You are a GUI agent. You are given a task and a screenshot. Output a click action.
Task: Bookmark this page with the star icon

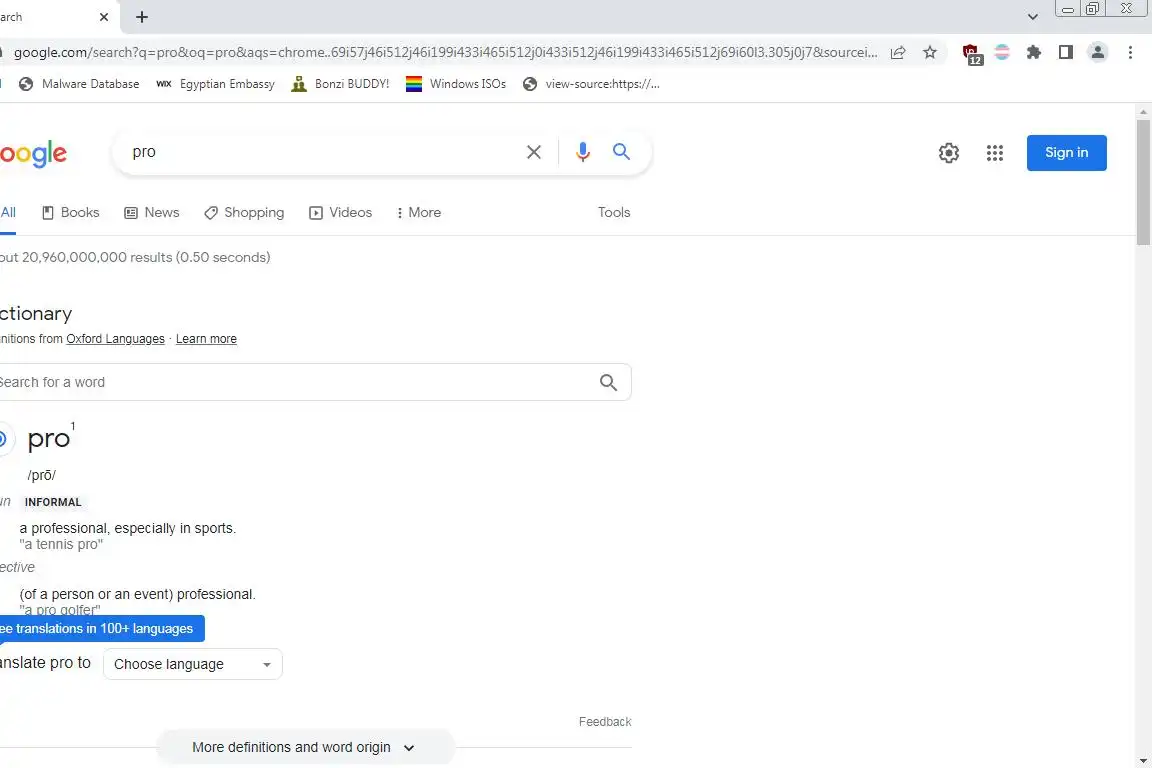click(930, 52)
